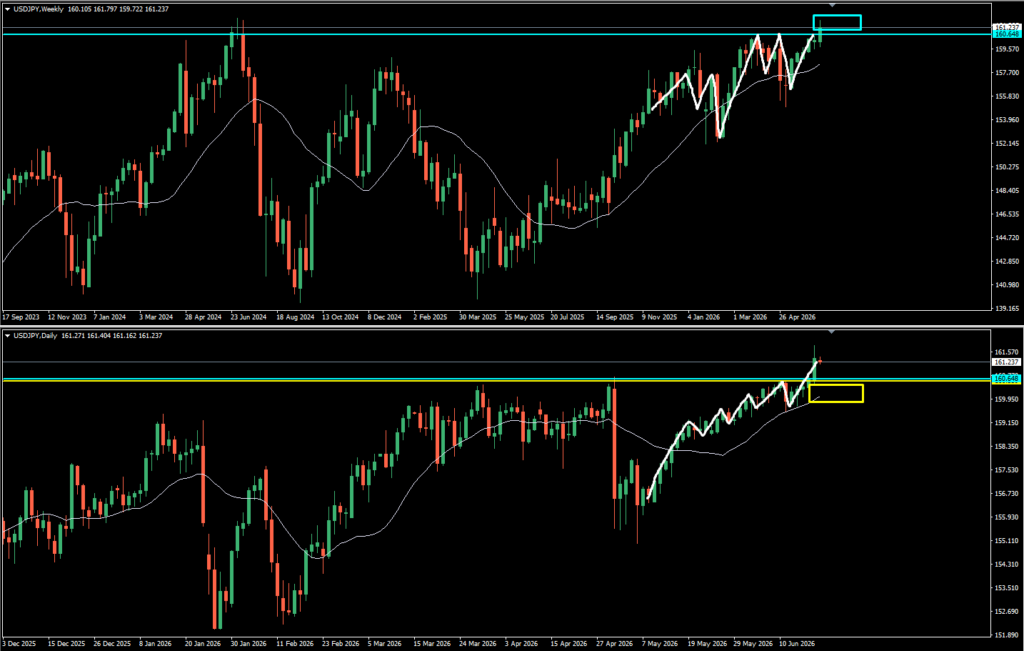Click the 155.110 price axis value
Viewport: 1024px width, 651px height.
coord(1006,541)
